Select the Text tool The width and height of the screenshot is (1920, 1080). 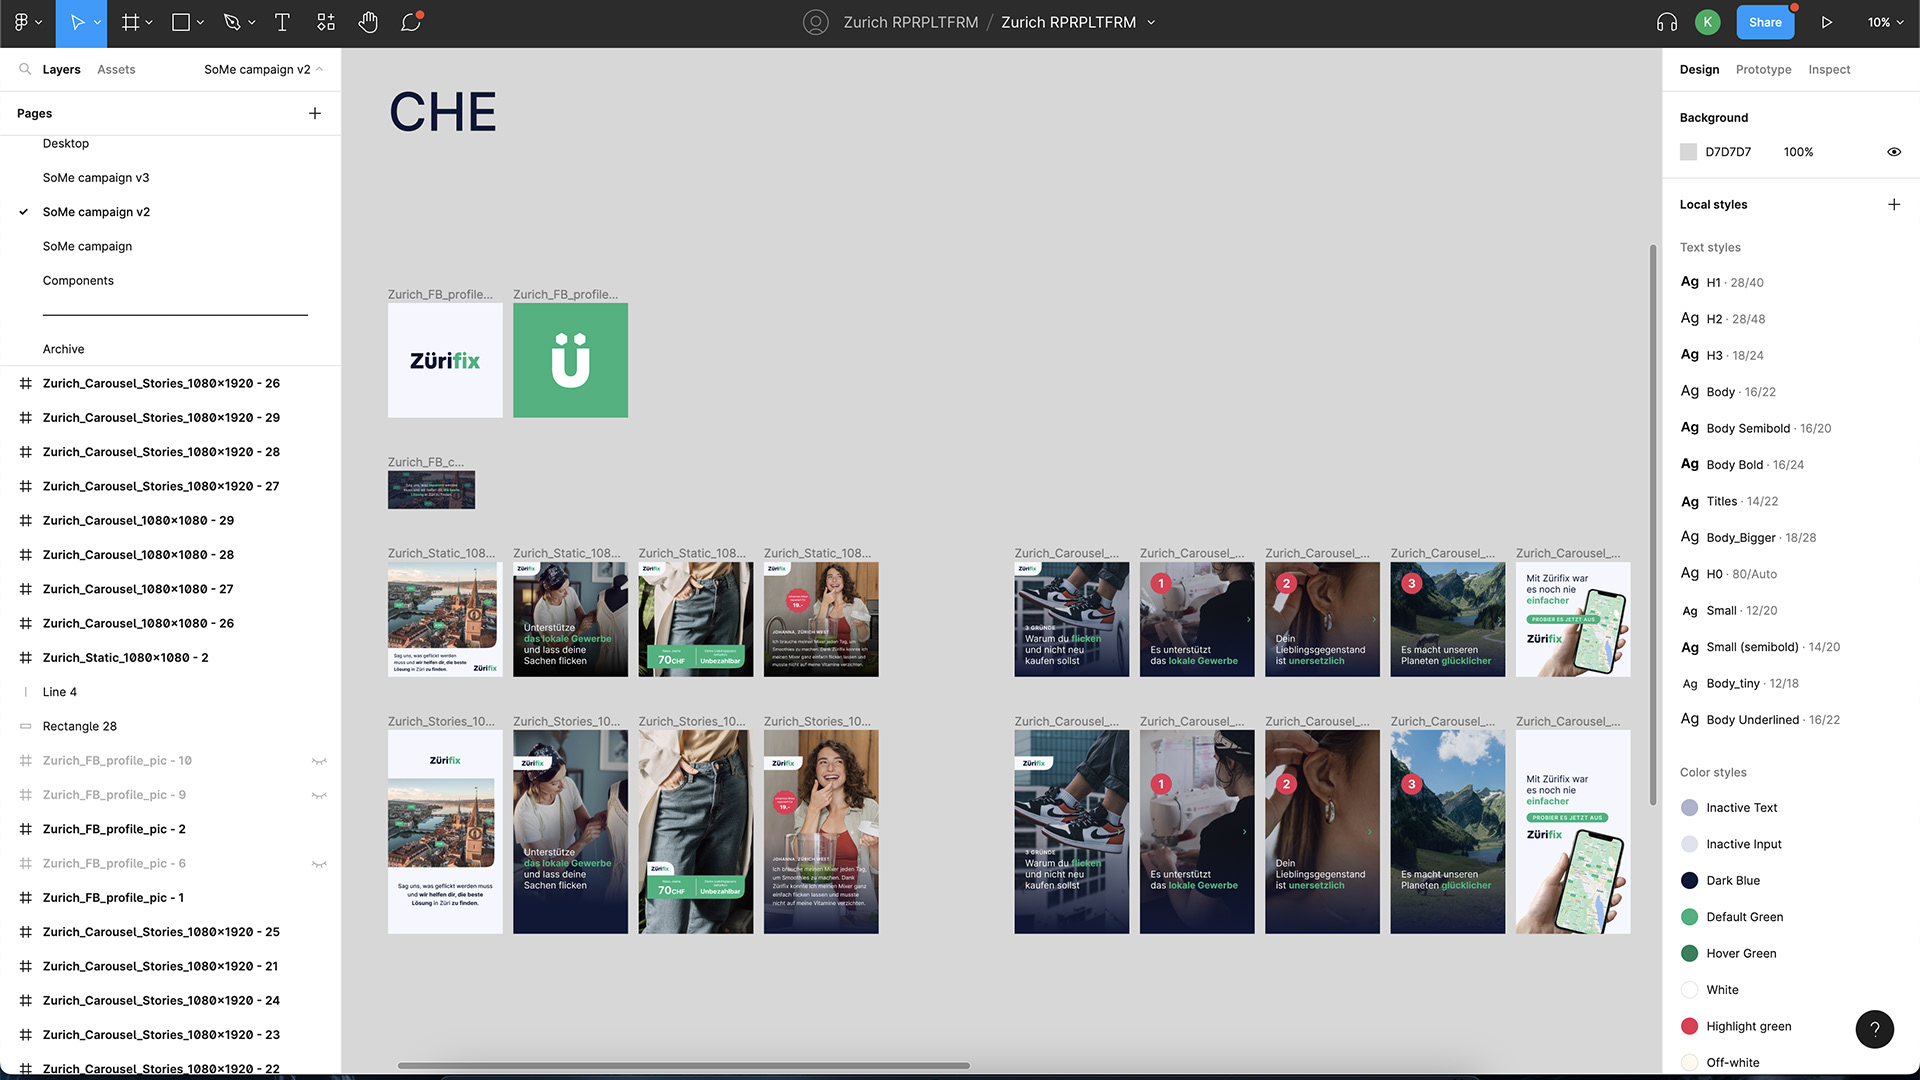point(282,22)
